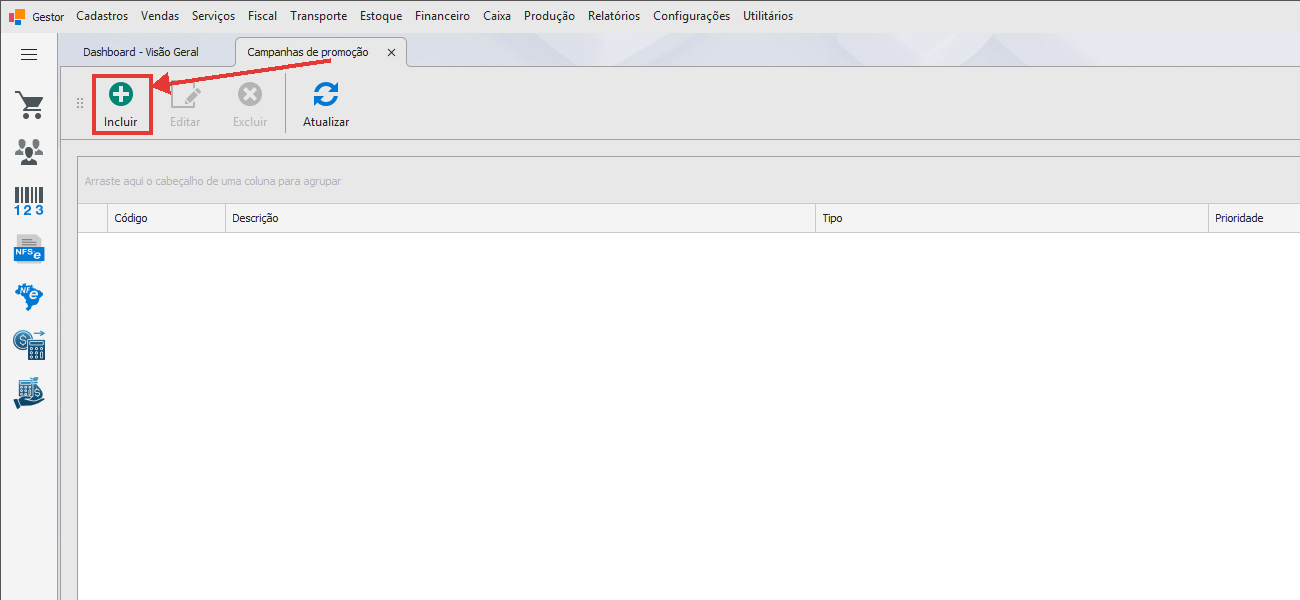Switch to Dashboard - Visão Geral tab

[141, 52]
